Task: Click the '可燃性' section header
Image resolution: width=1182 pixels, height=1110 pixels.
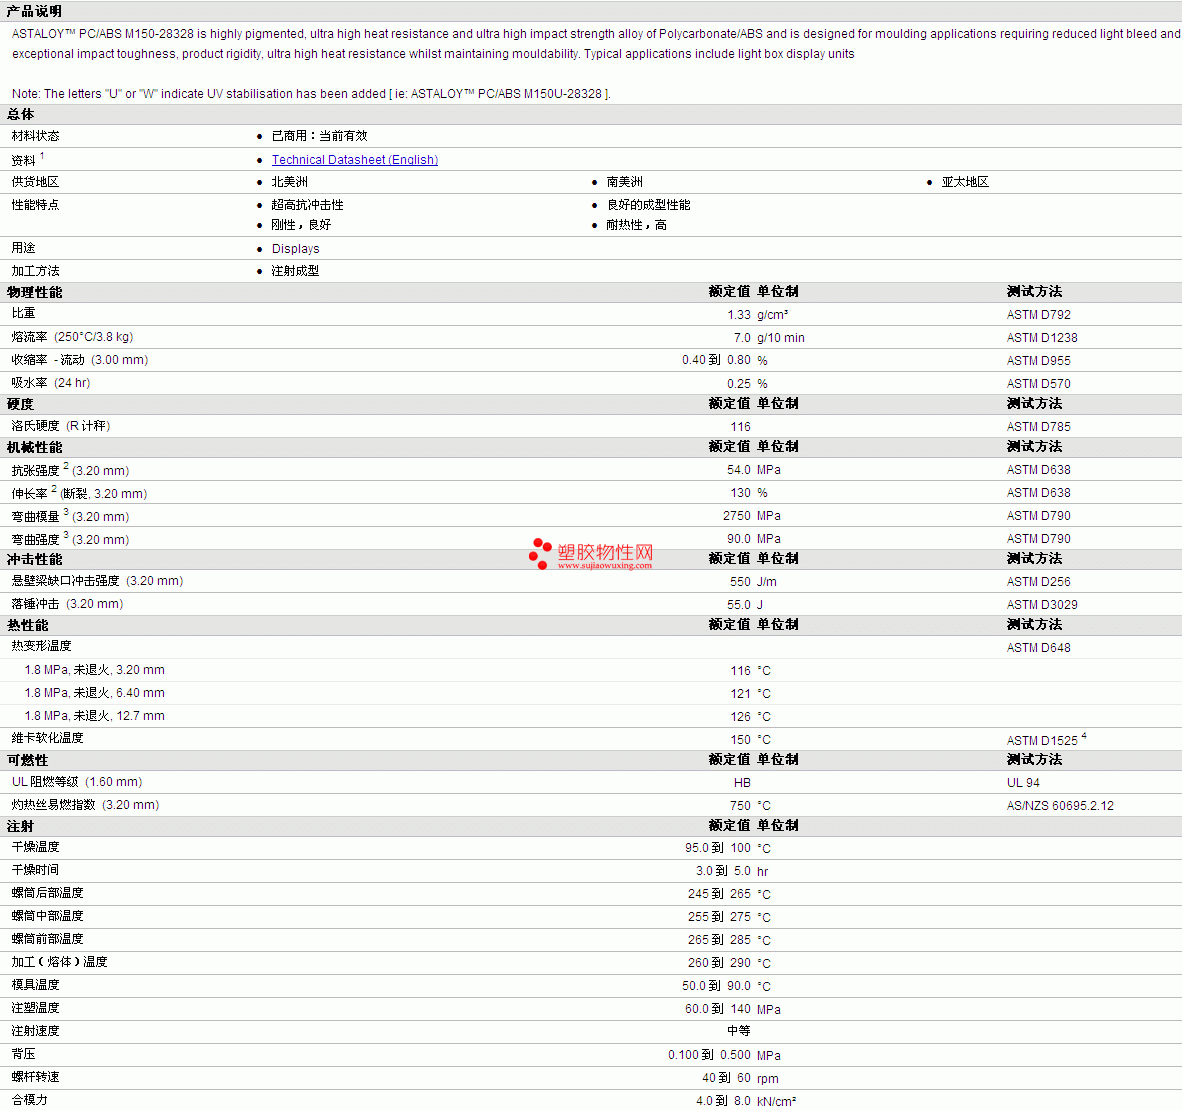Action: 27,761
